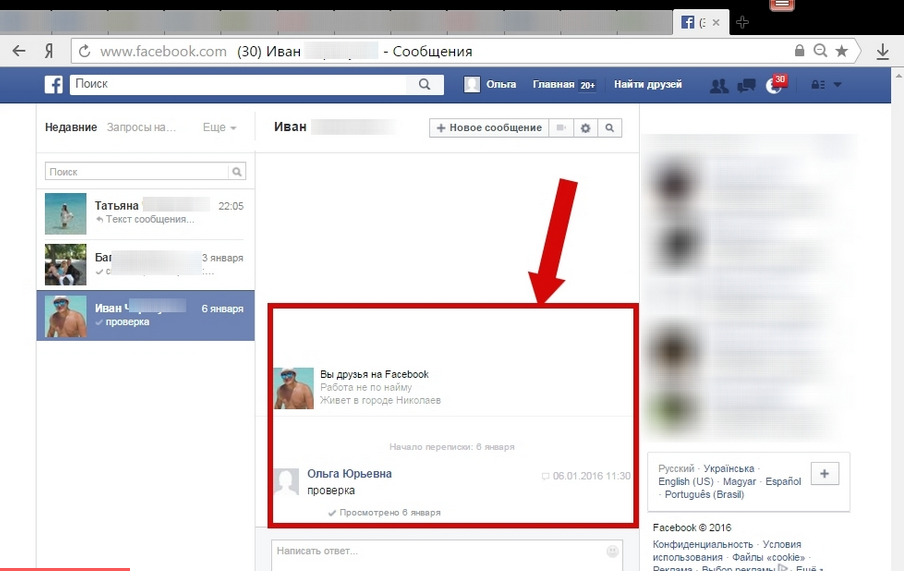Click the Facebook logo in the blue bar
Screen dimensions: 904x571
click(x=54, y=84)
